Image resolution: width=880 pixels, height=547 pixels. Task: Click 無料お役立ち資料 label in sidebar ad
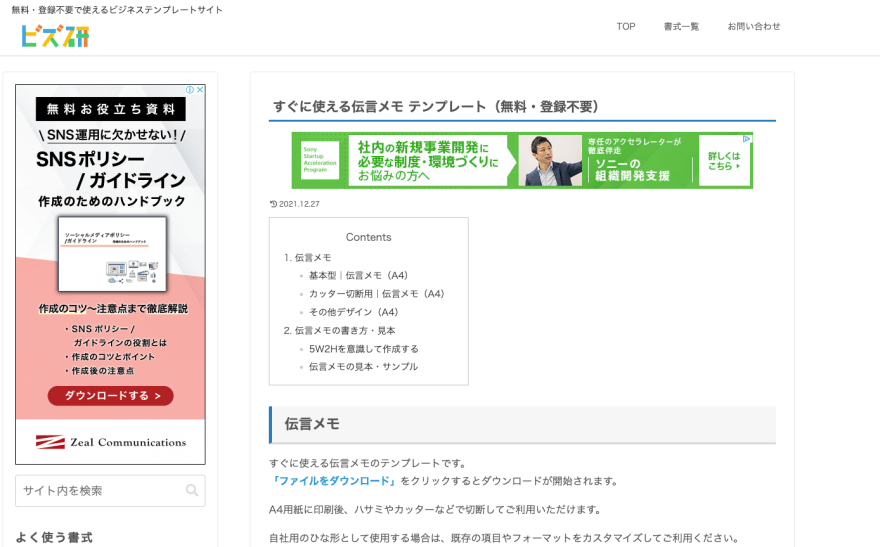coord(111,109)
